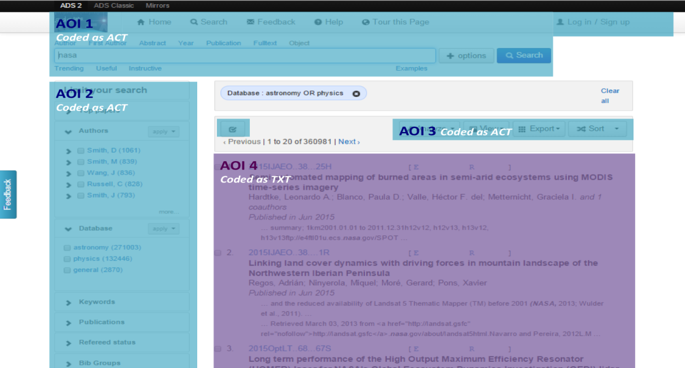Select result 2 checkbox
The height and width of the screenshot is (368, 685).
[x=218, y=253]
